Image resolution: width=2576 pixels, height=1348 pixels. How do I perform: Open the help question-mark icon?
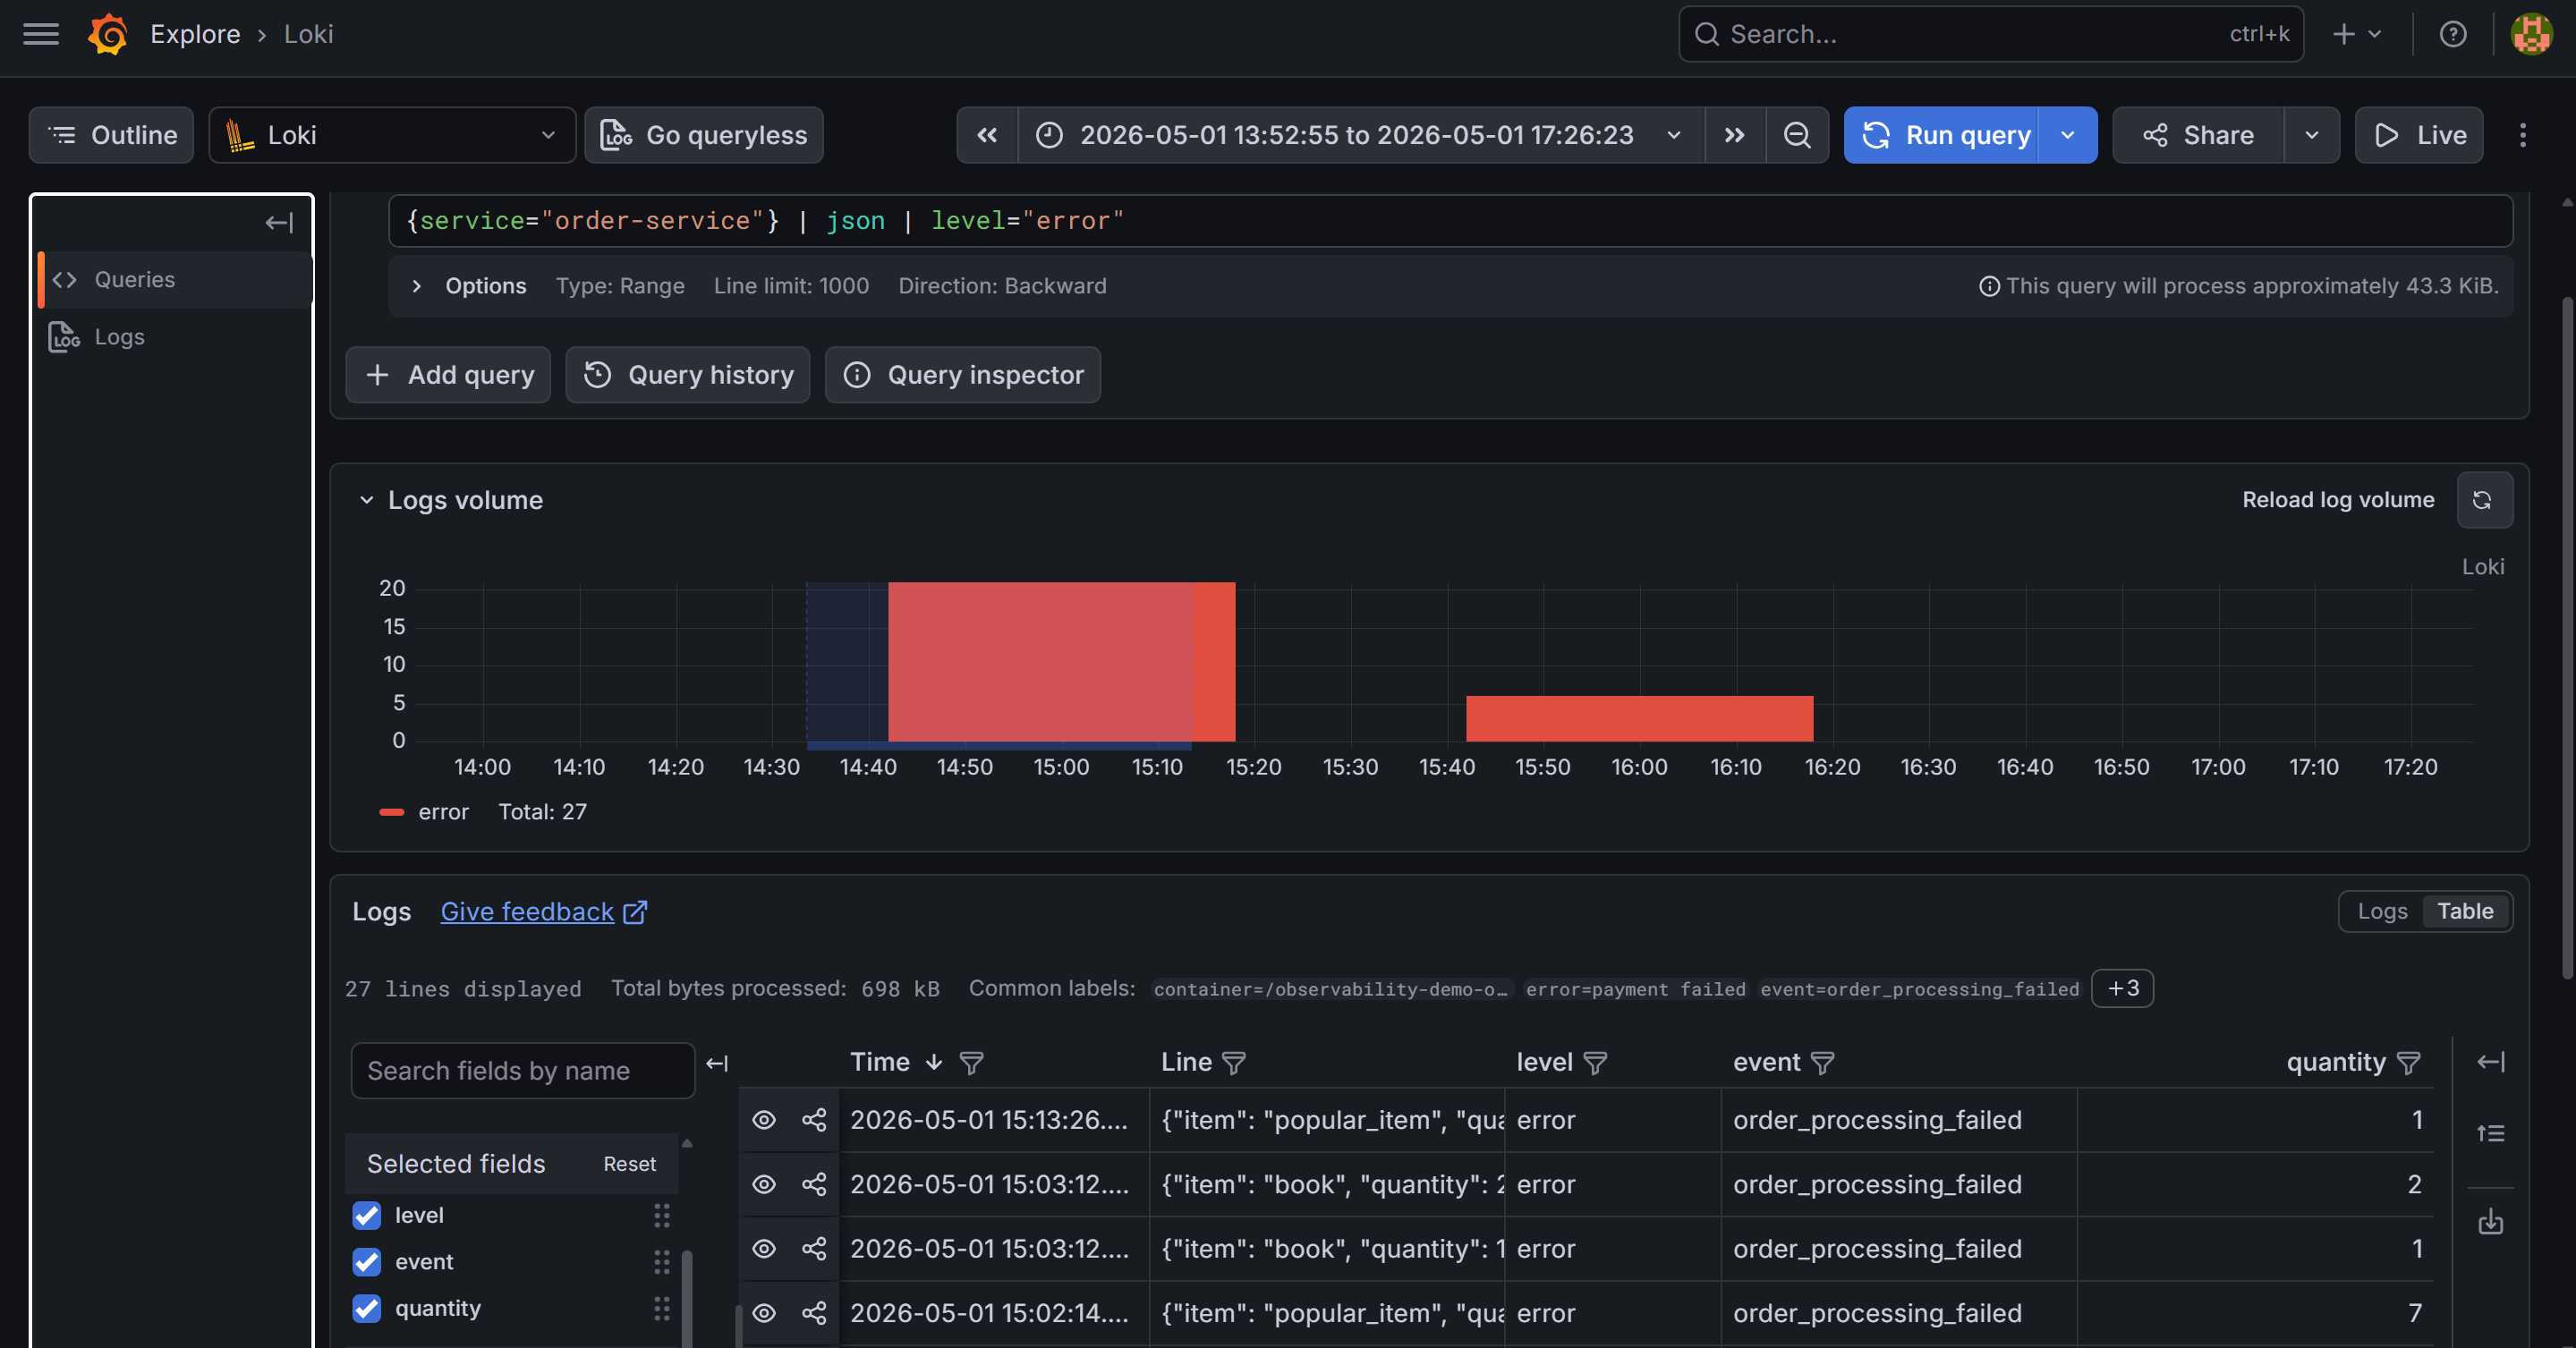click(2452, 34)
